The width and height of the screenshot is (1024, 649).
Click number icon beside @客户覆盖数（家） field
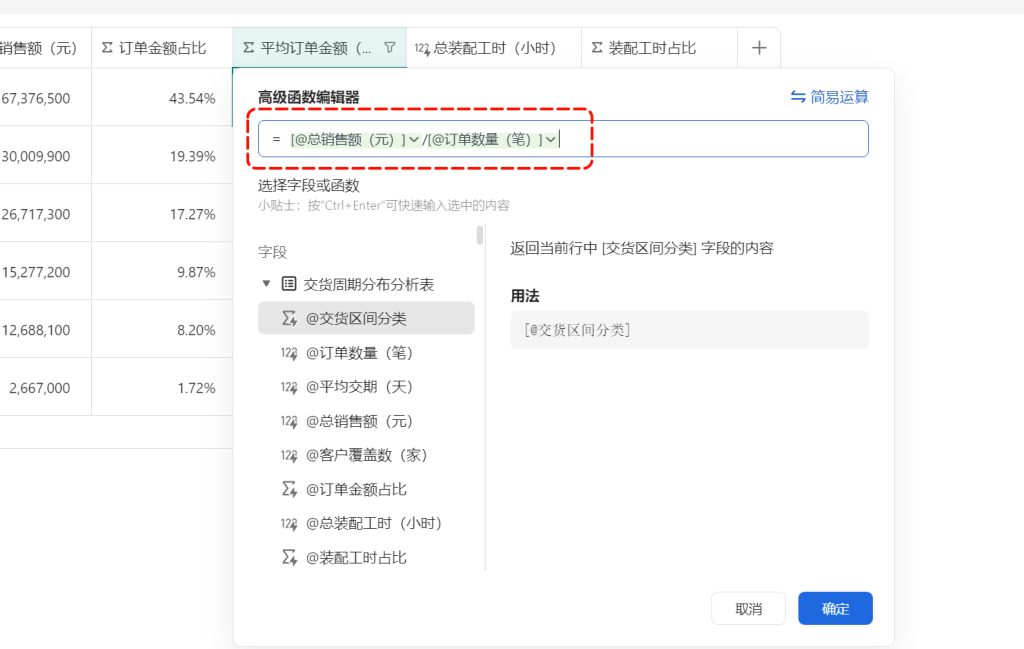tap(289, 455)
